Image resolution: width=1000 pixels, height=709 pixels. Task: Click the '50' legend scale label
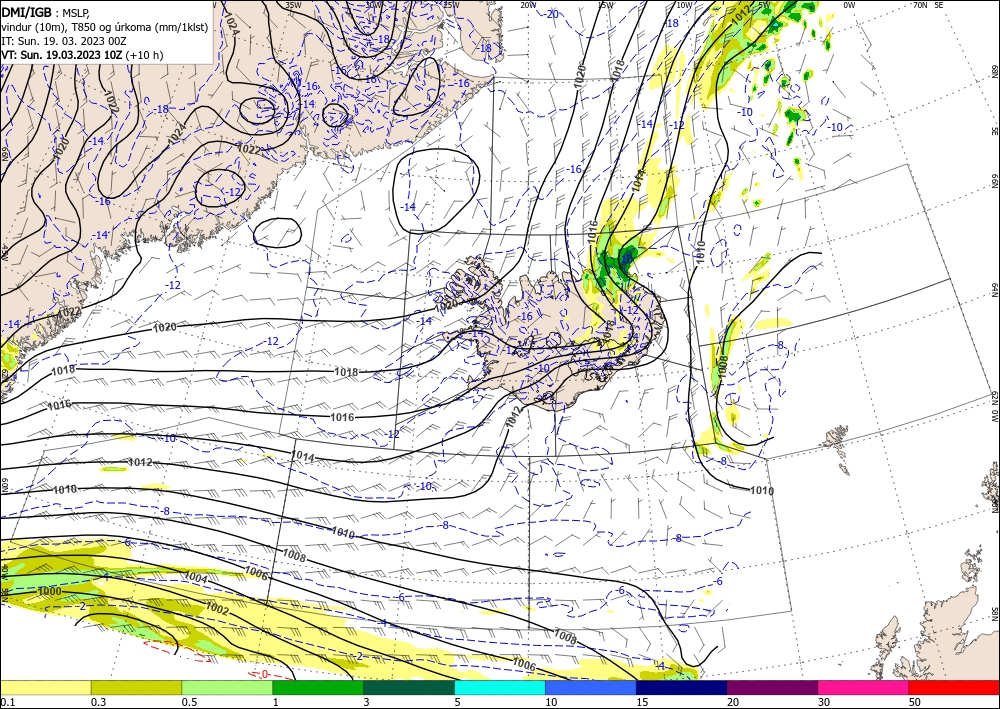tap(915, 702)
